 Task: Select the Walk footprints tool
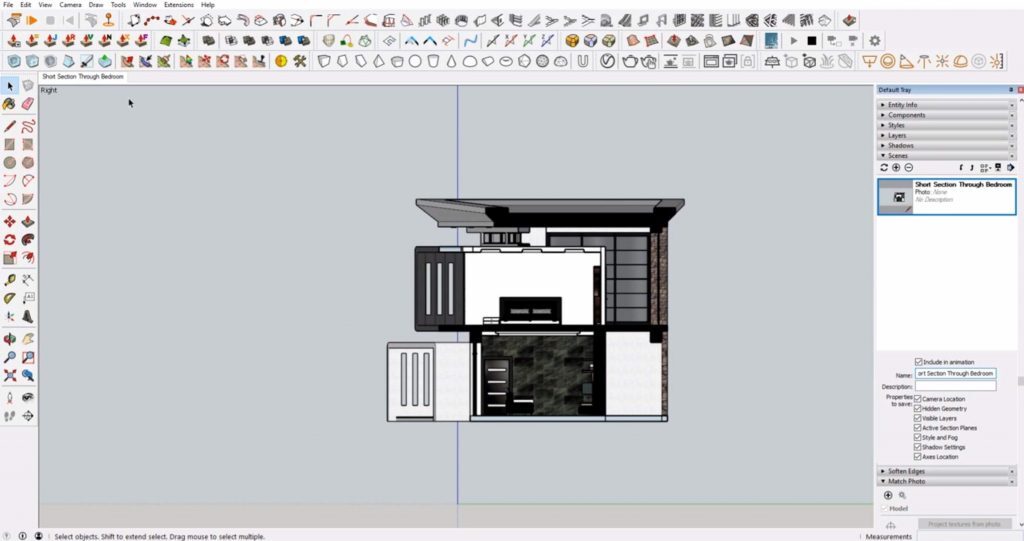coord(9,416)
